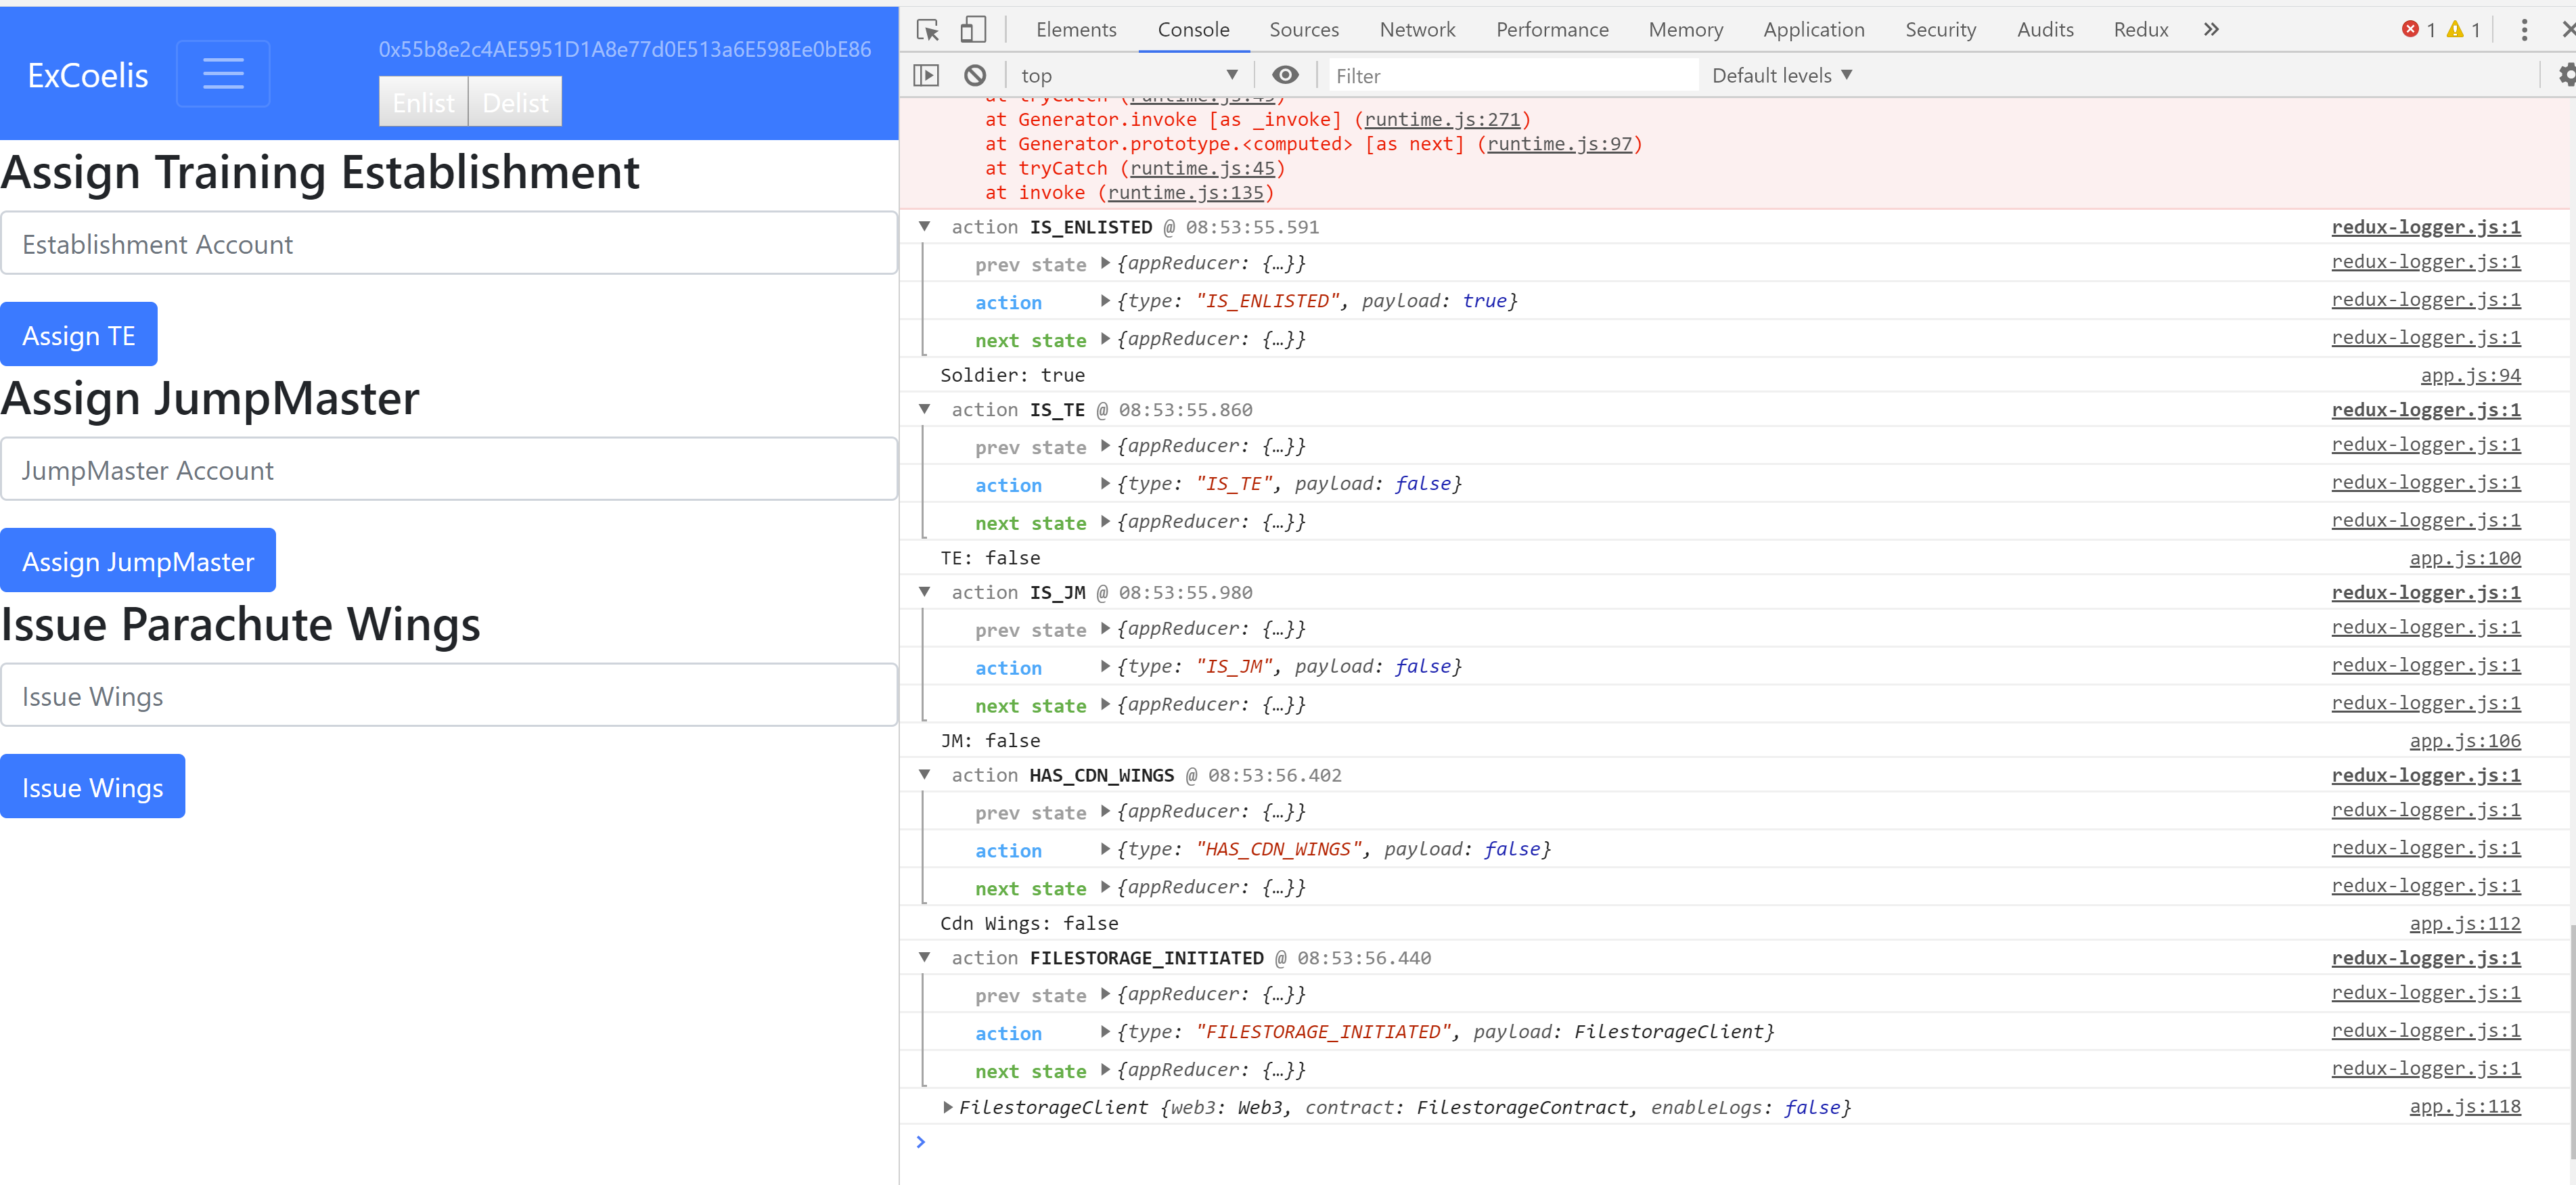The height and width of the screenshot is (1185, 2576).
Task: Show more DevTools tabs chevron
Action: pos(2211,30)
